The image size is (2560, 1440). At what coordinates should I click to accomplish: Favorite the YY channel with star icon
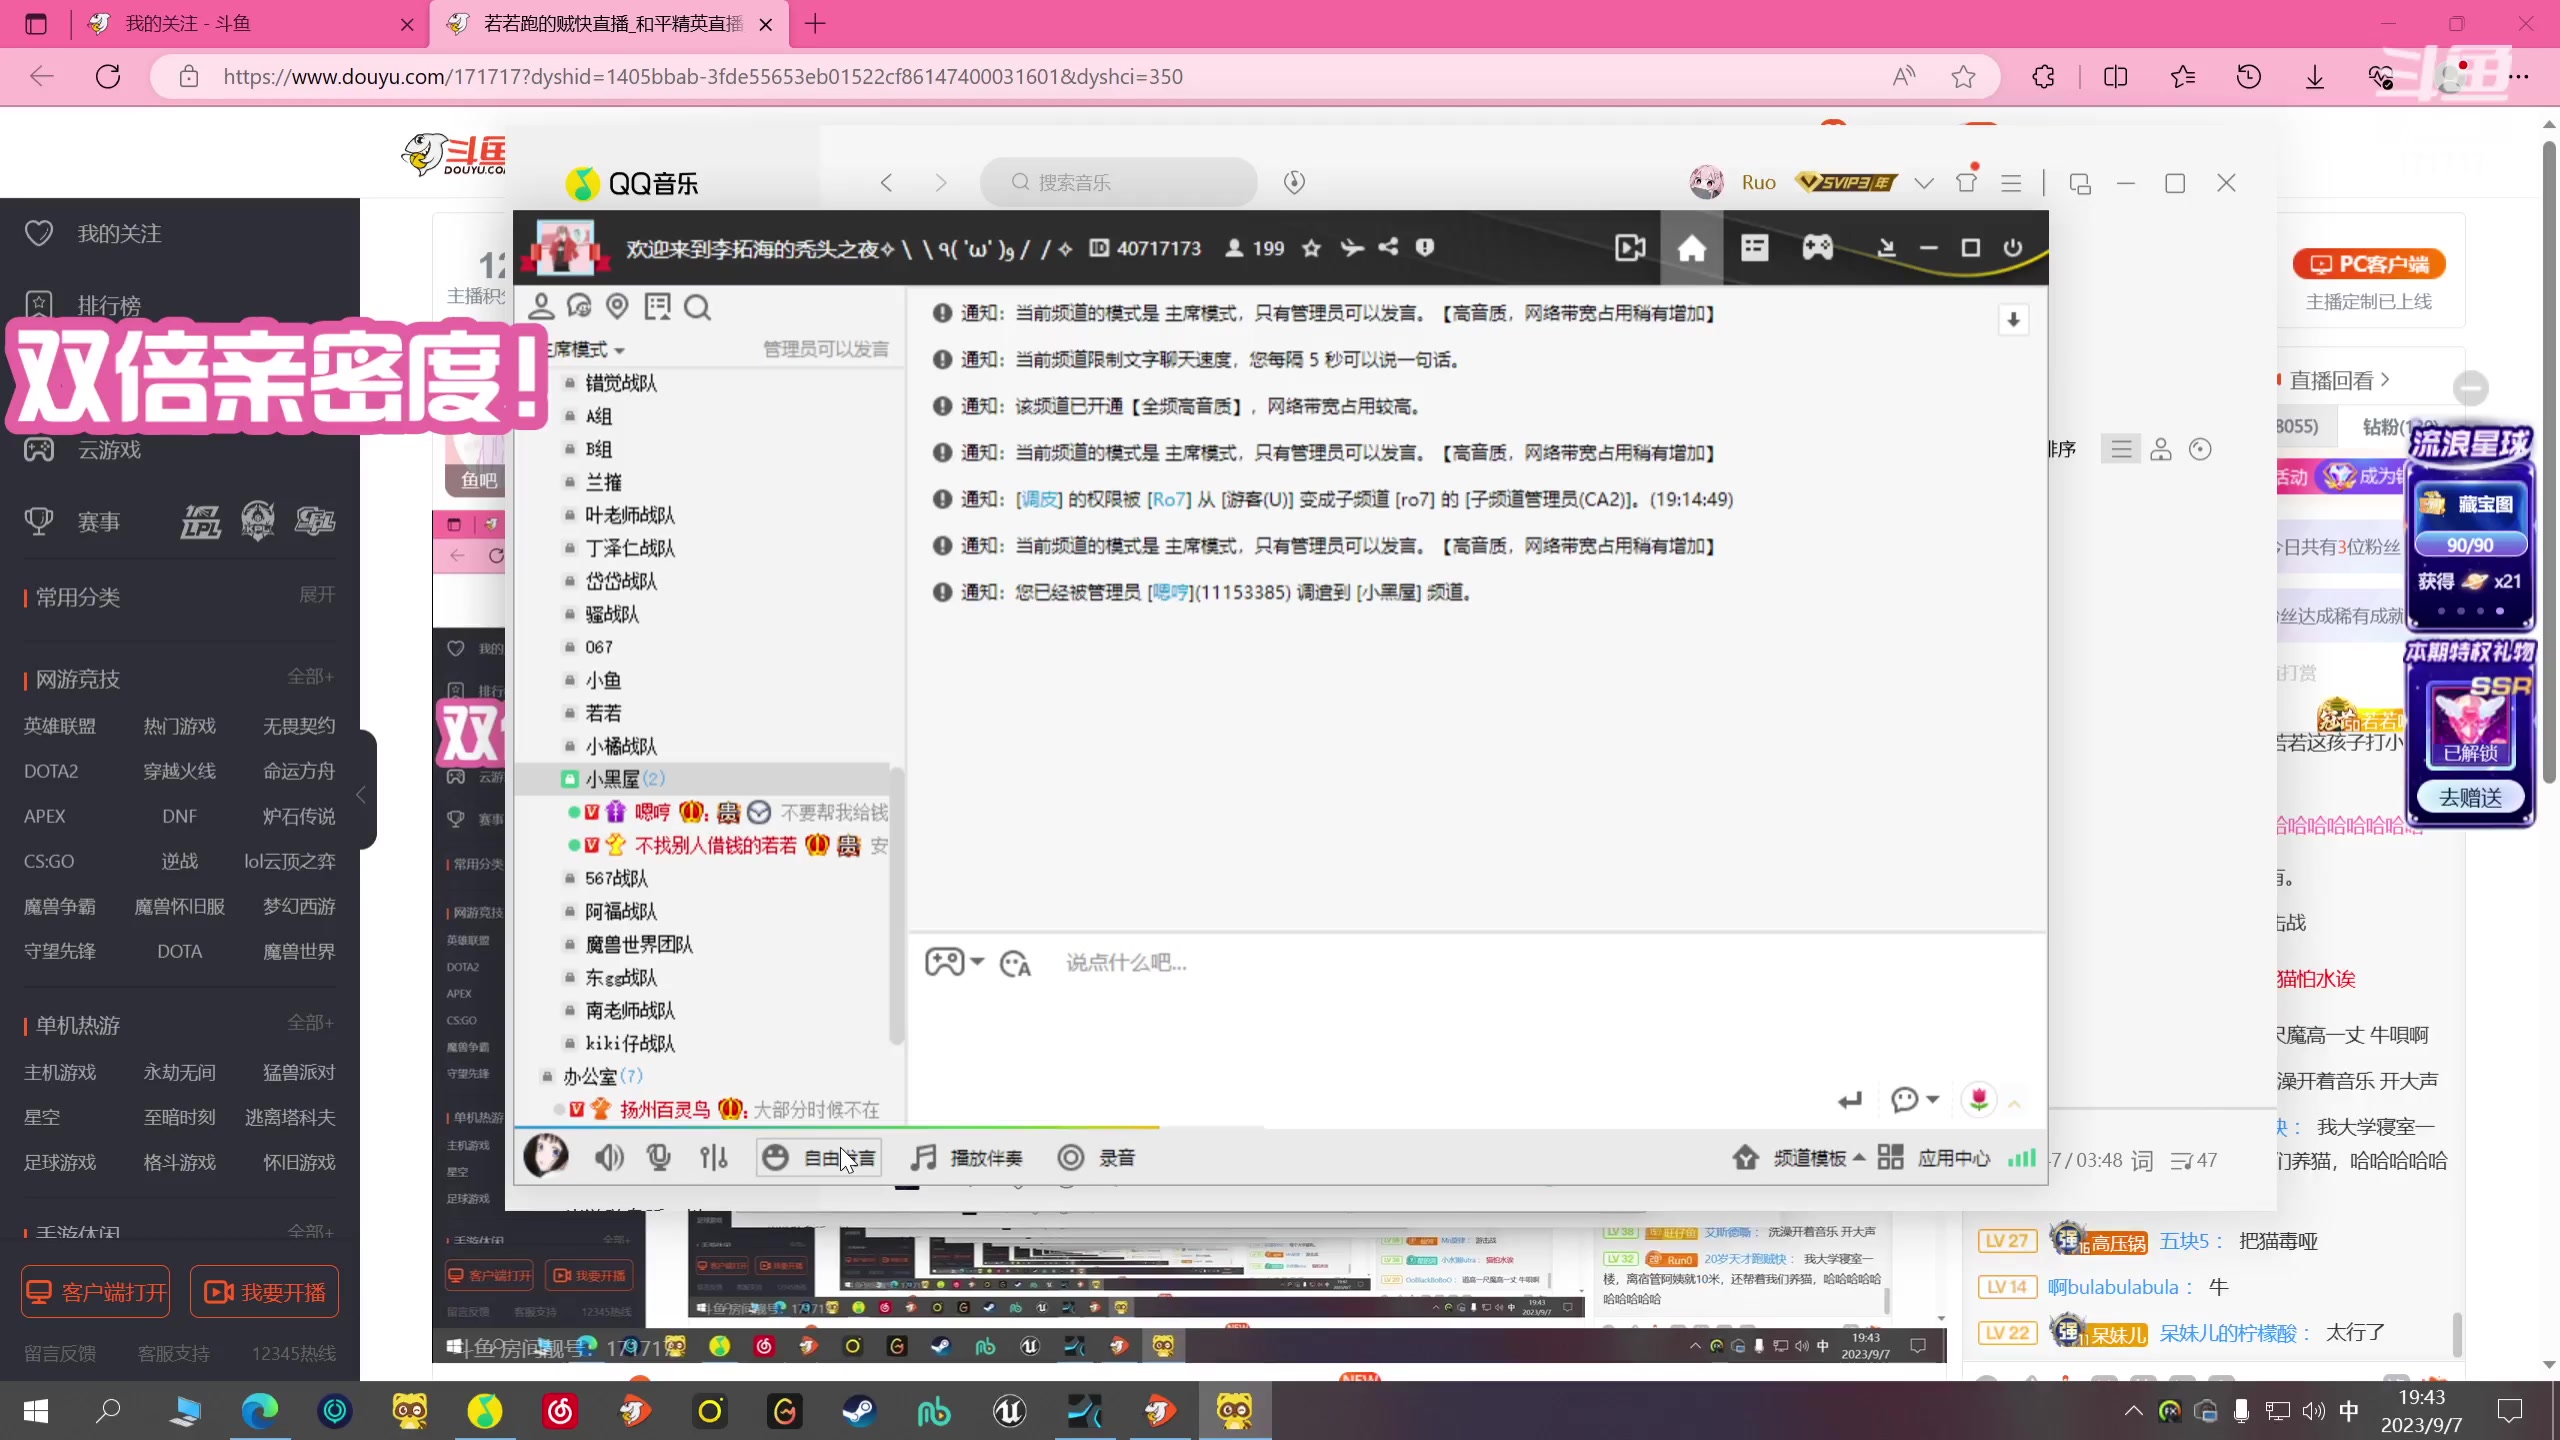click(1311, 248)
